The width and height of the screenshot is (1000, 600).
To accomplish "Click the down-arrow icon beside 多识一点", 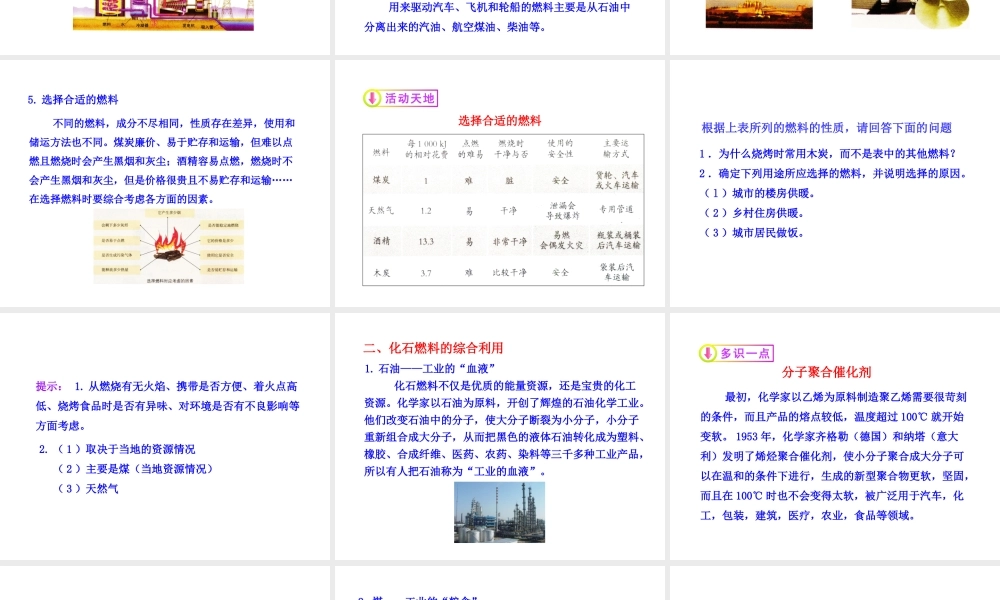I will pyautogui.click(x=707, y=353).
